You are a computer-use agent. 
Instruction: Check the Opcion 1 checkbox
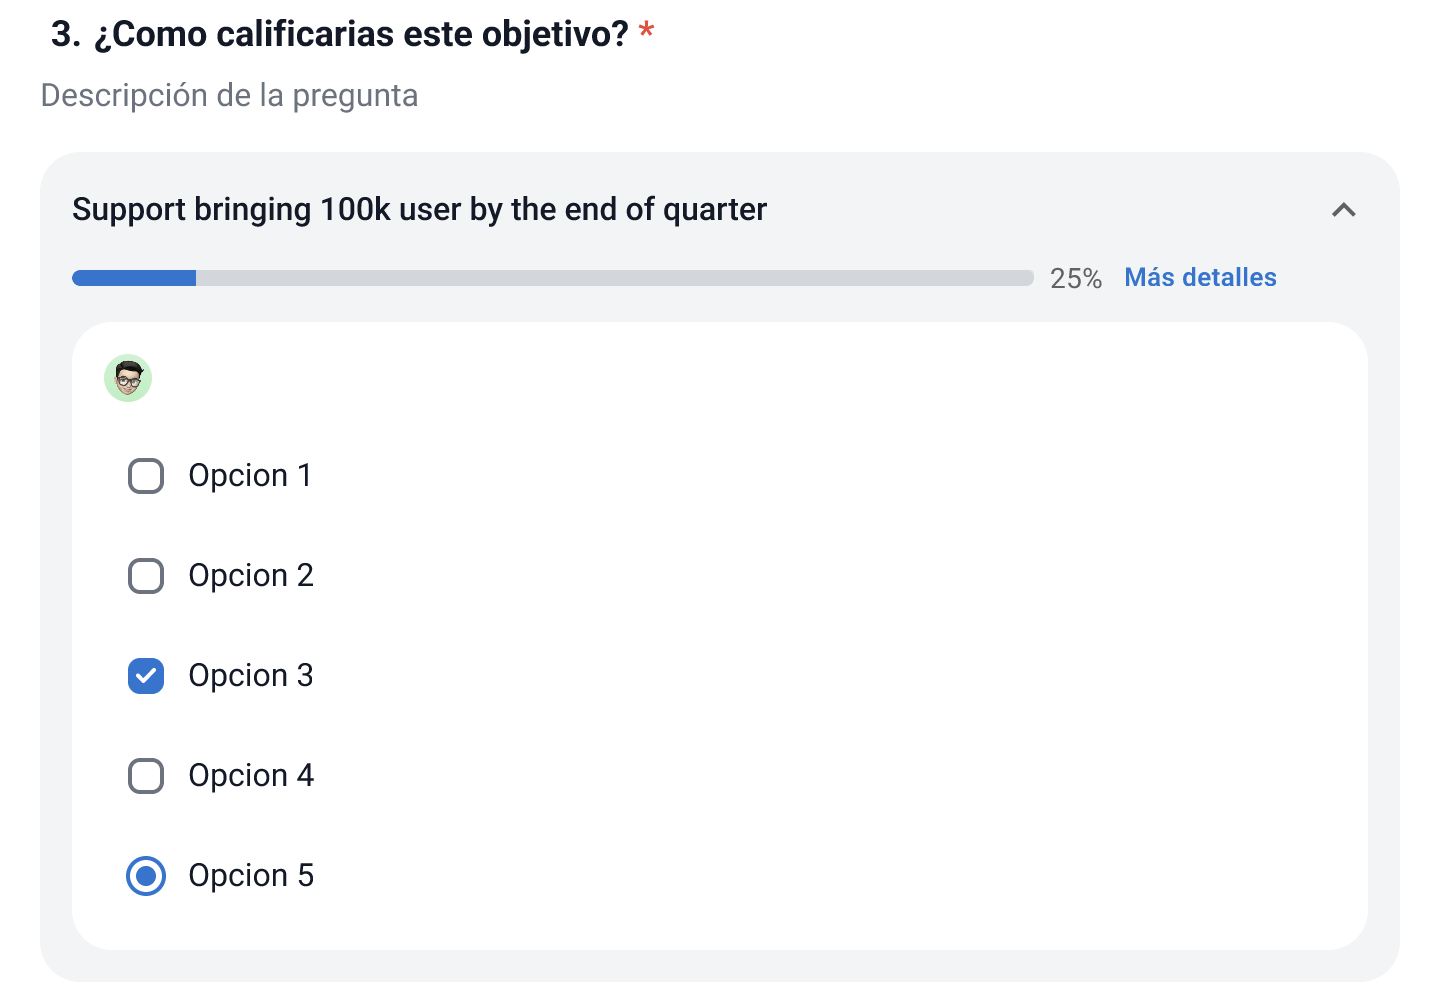point(146,476)
